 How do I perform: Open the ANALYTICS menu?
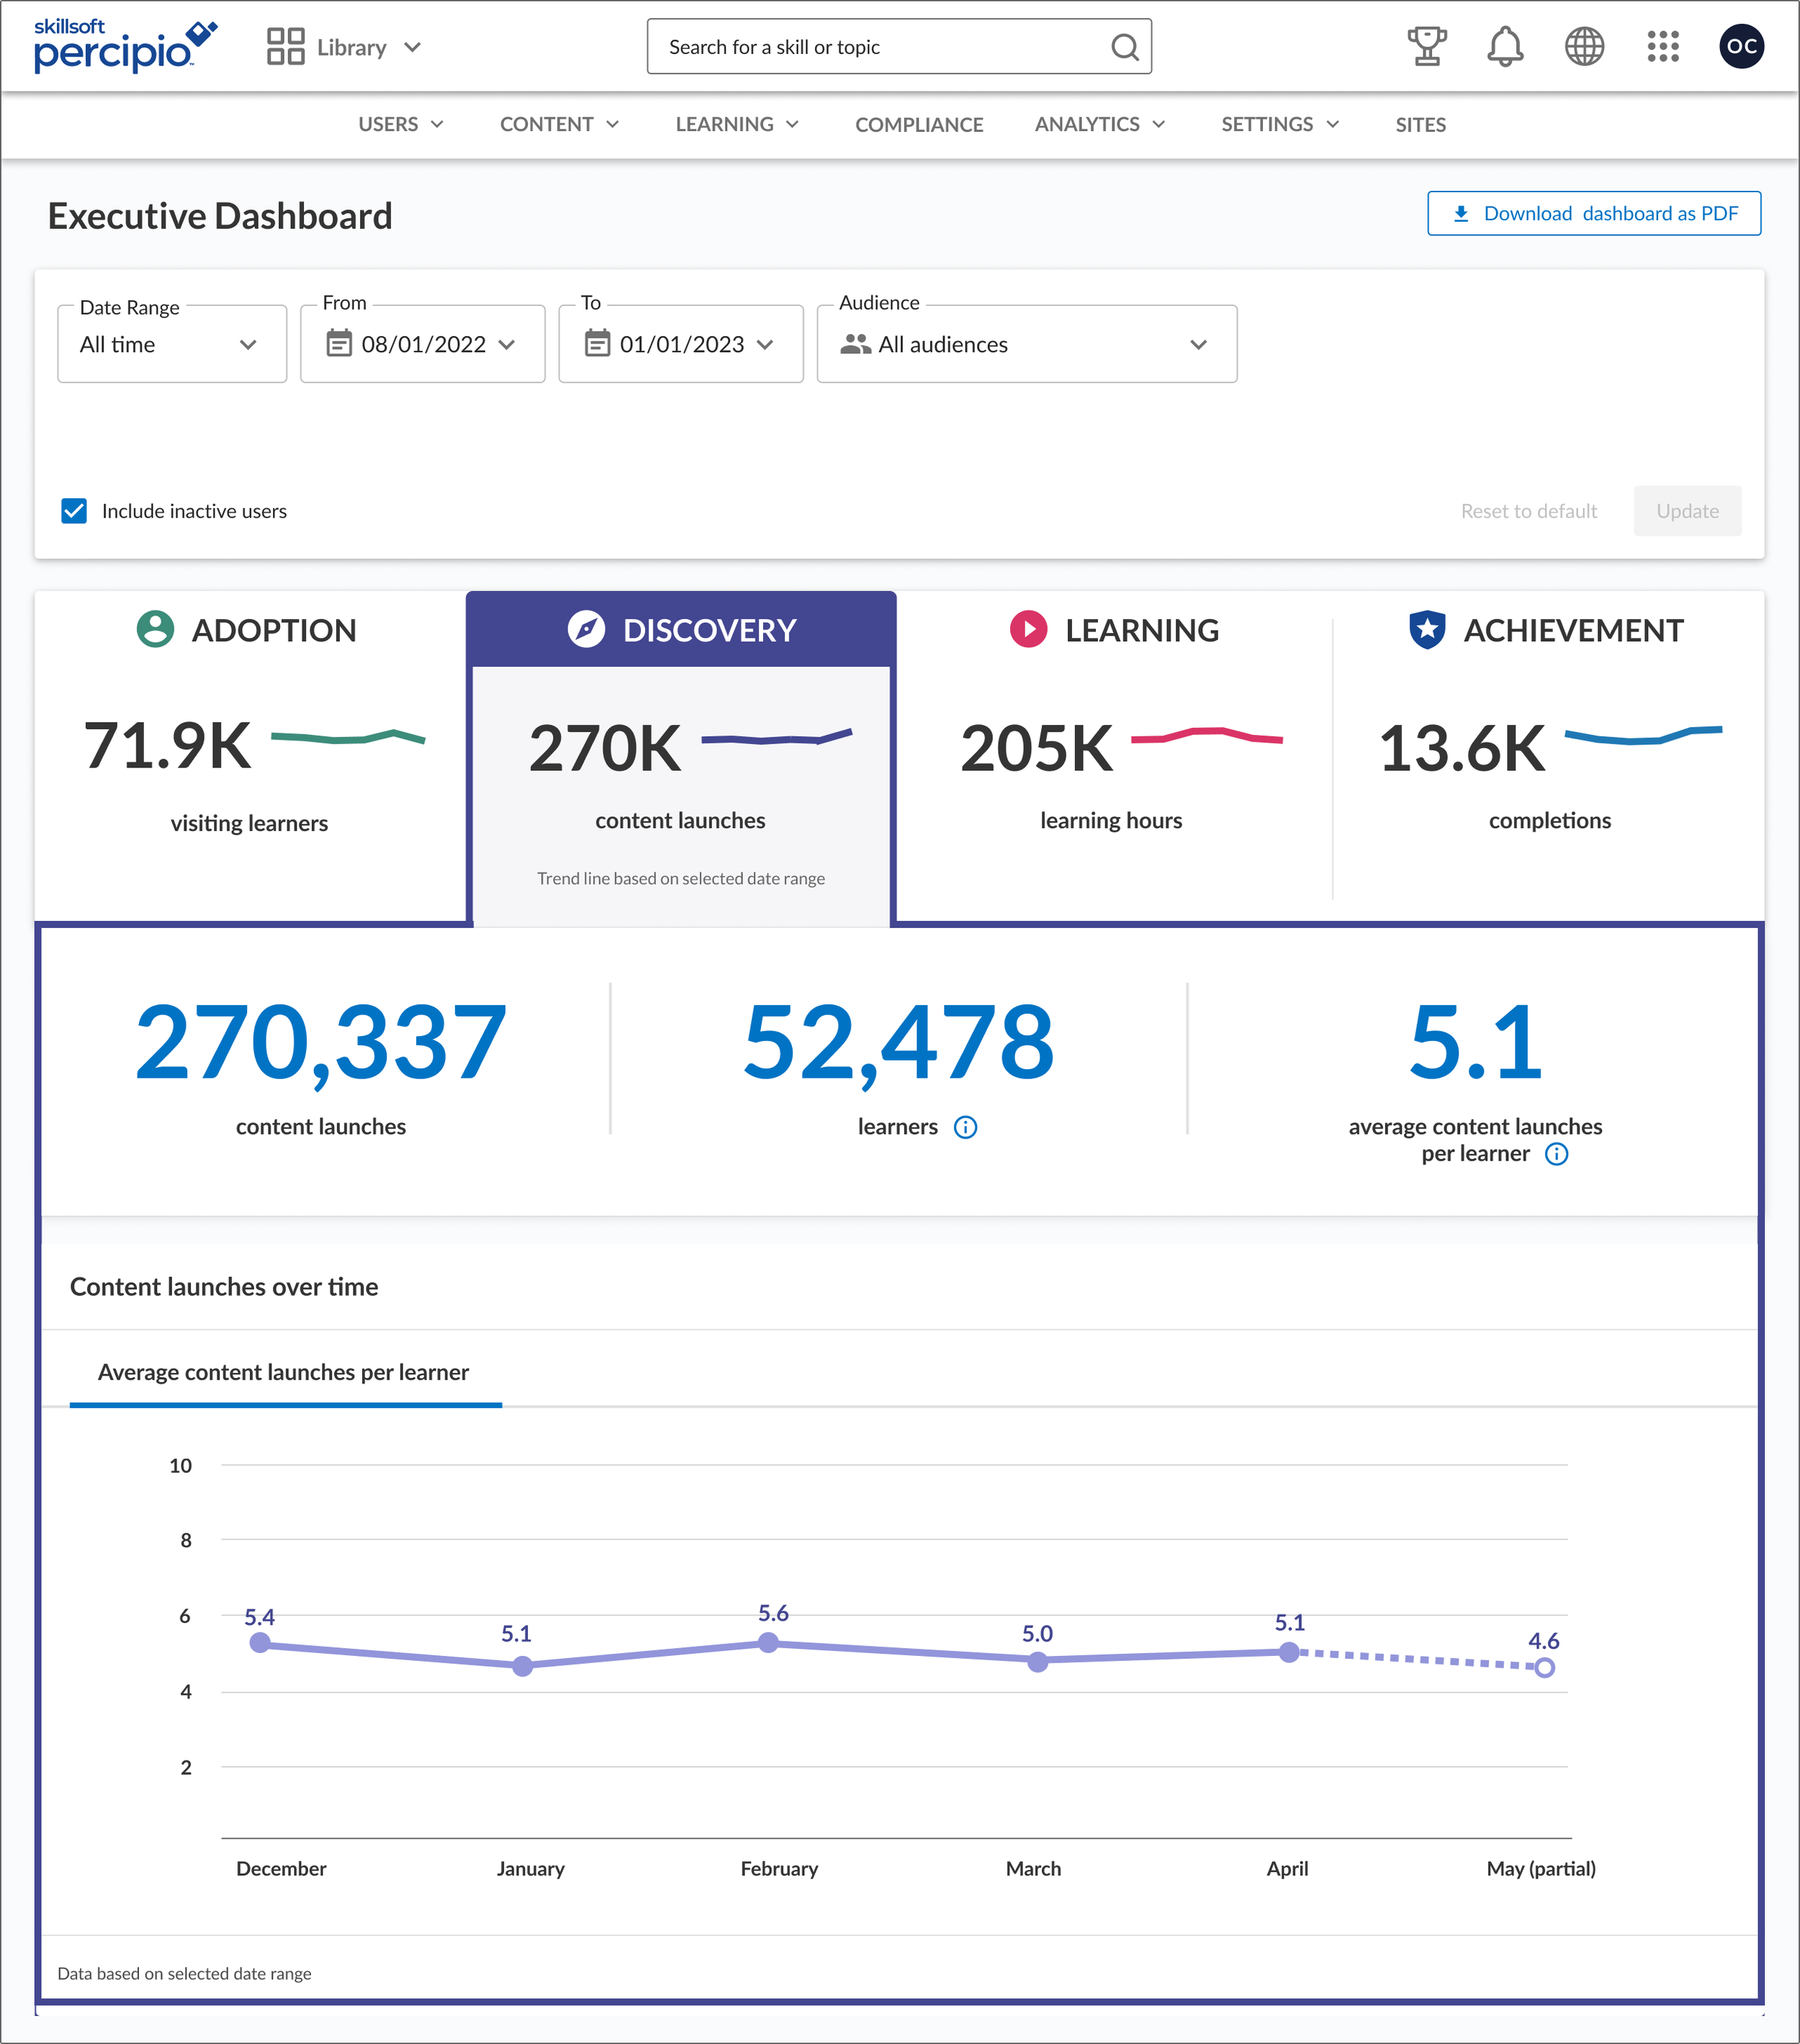1100,124
